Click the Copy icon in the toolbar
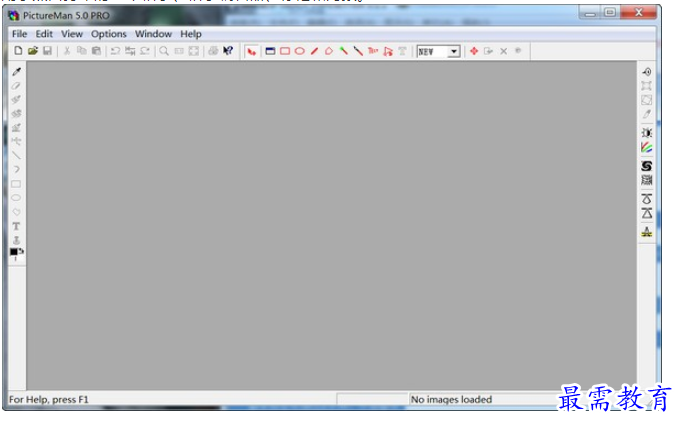This screenshot has height=430, width=680. (81, 51)
